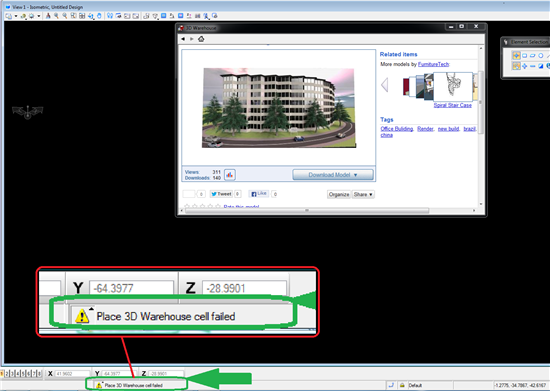Expand the Share dropdown menu
550x391 pixels.
(x=363, y=194)
